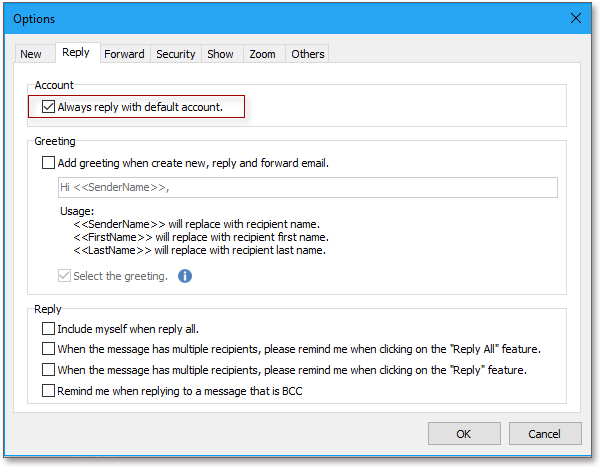The image size is (601, 468).
Task: Close the Options dialog with the X
Action: click(576, 18)
